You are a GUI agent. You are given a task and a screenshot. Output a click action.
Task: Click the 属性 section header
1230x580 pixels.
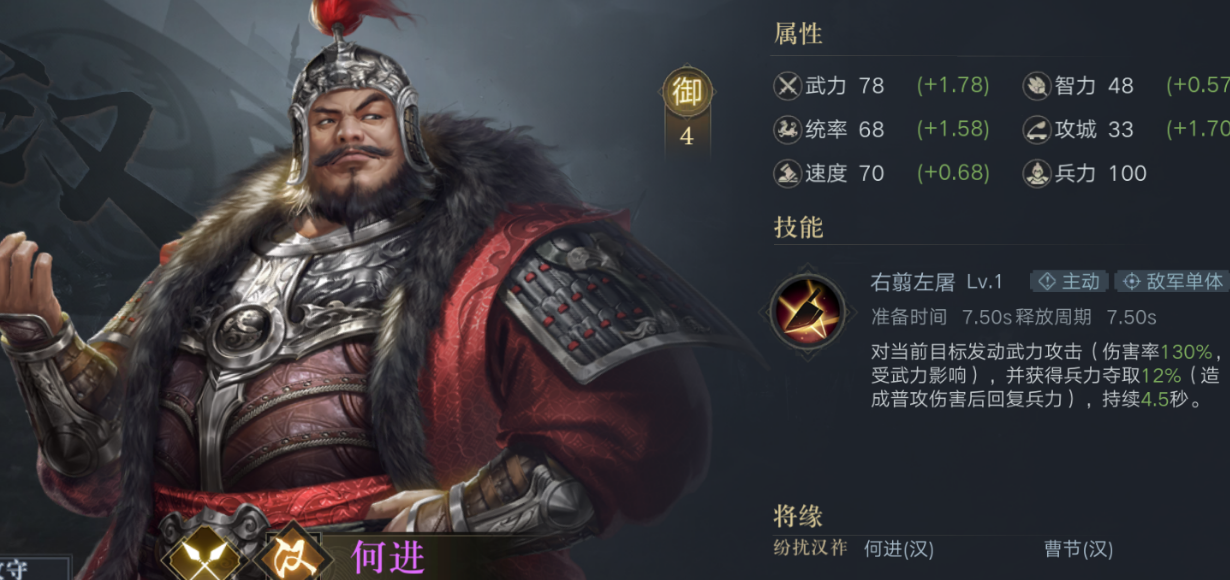(798, 33)
